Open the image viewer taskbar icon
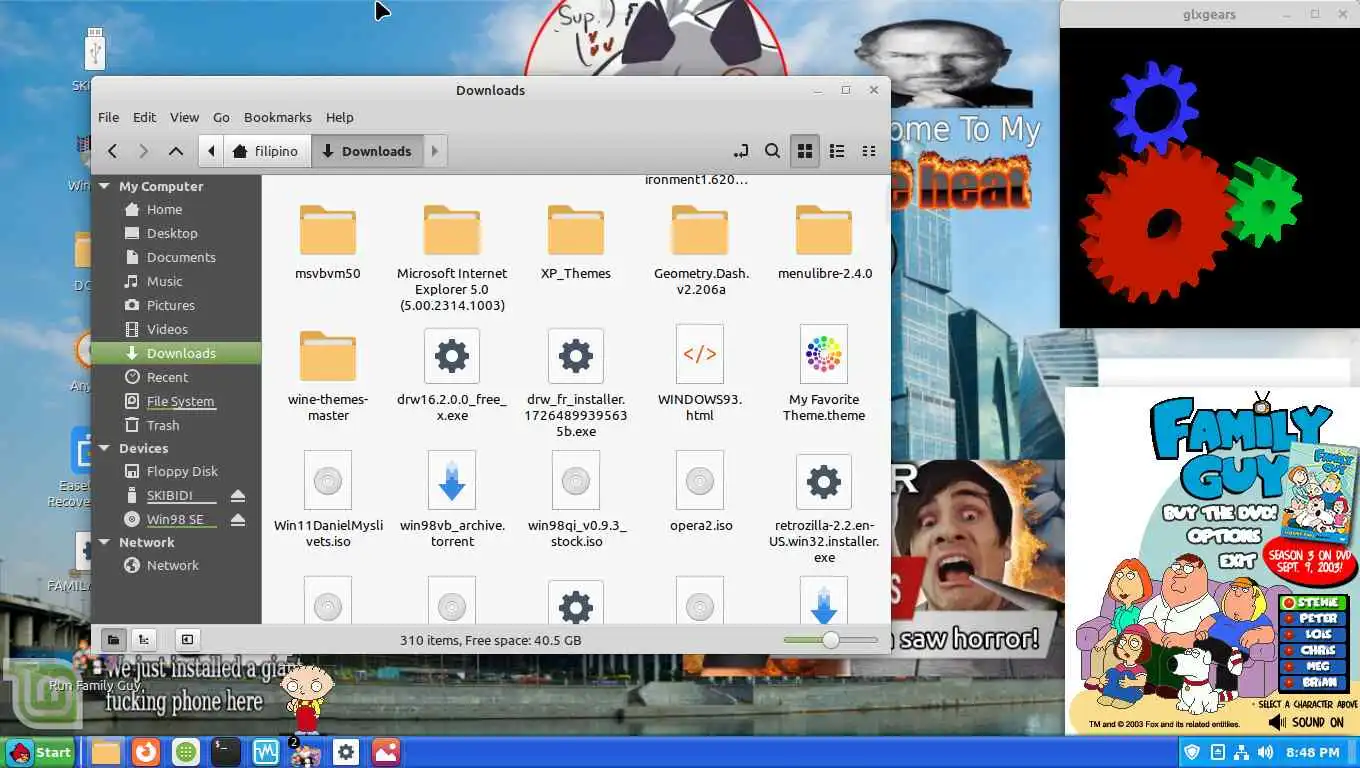 [386, 752]
